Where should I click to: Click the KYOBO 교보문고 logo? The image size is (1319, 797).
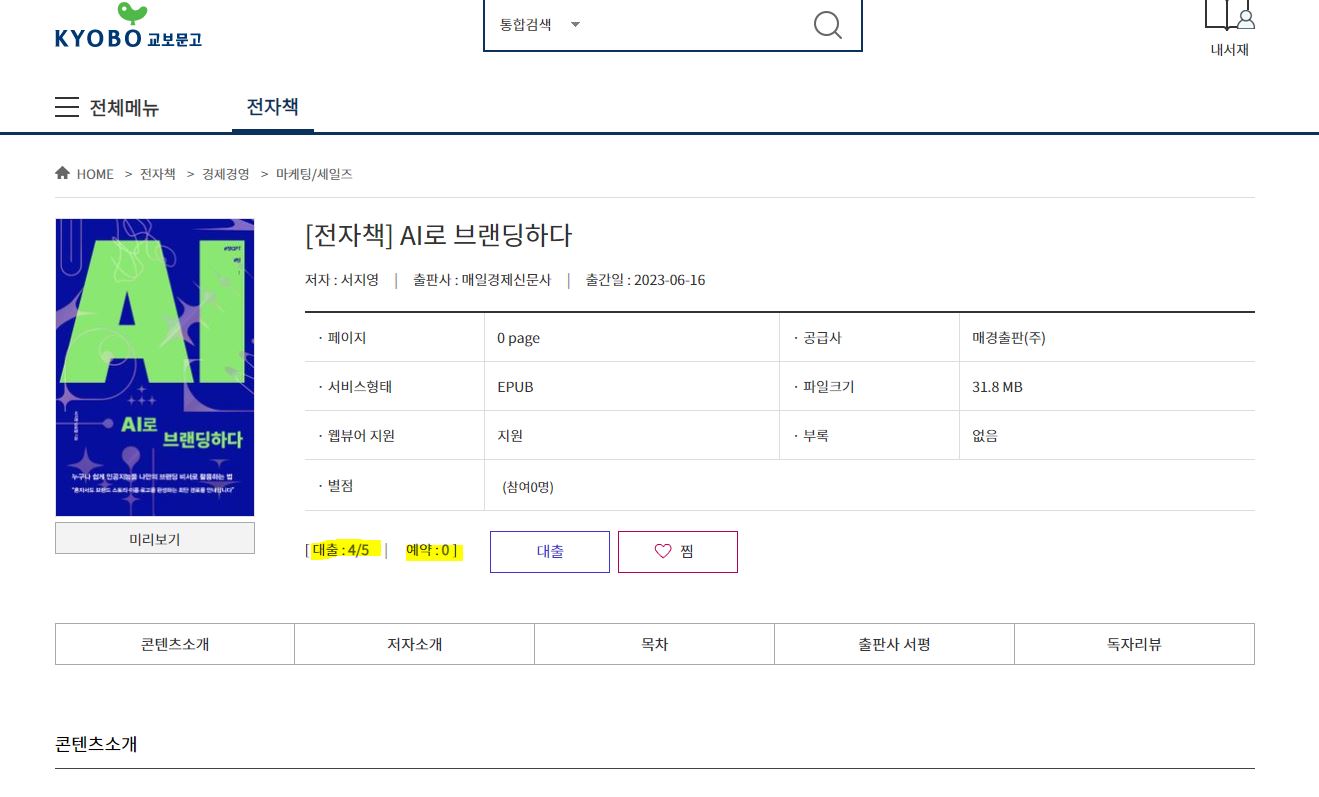[x=127, y=27]
